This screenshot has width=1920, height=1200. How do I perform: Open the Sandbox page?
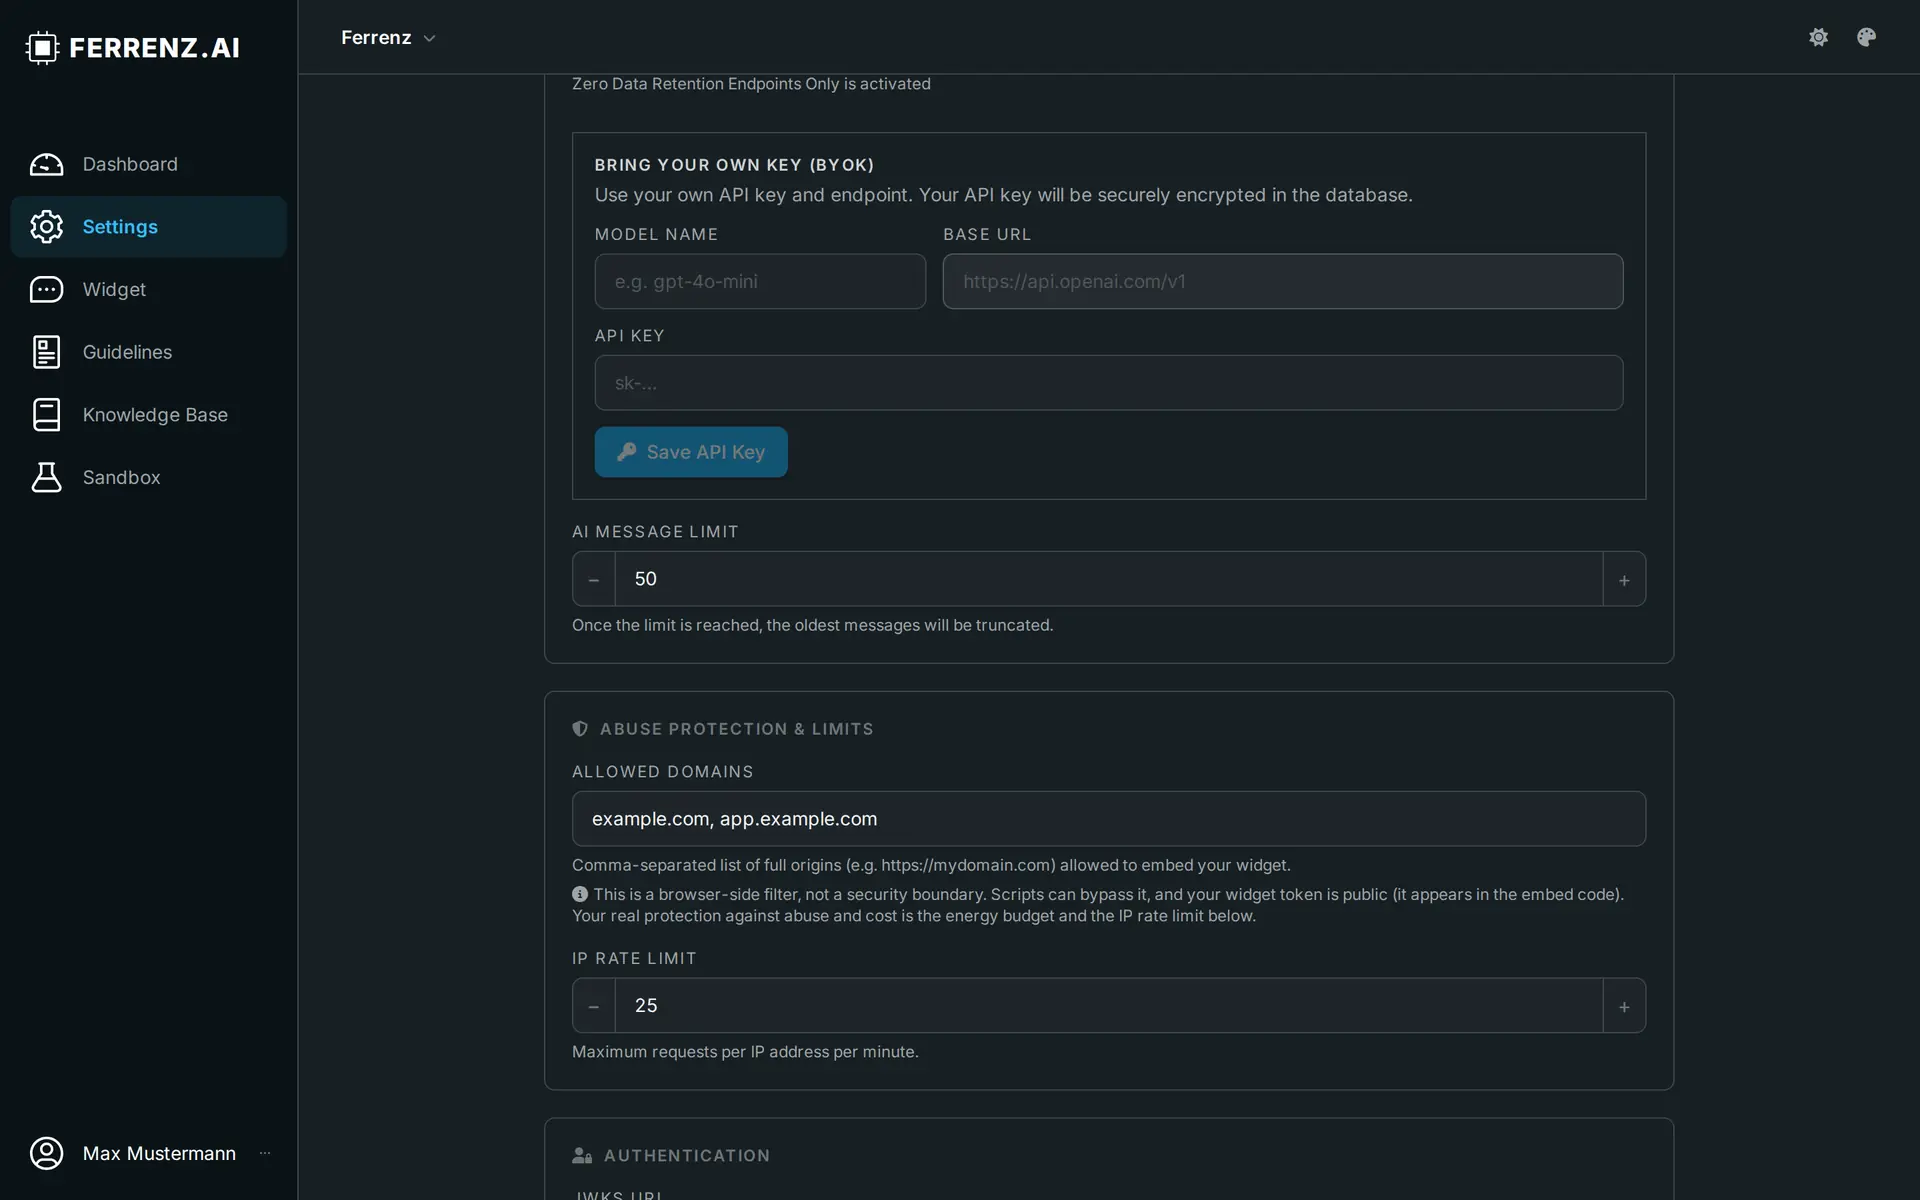click(x=149, y=477)
